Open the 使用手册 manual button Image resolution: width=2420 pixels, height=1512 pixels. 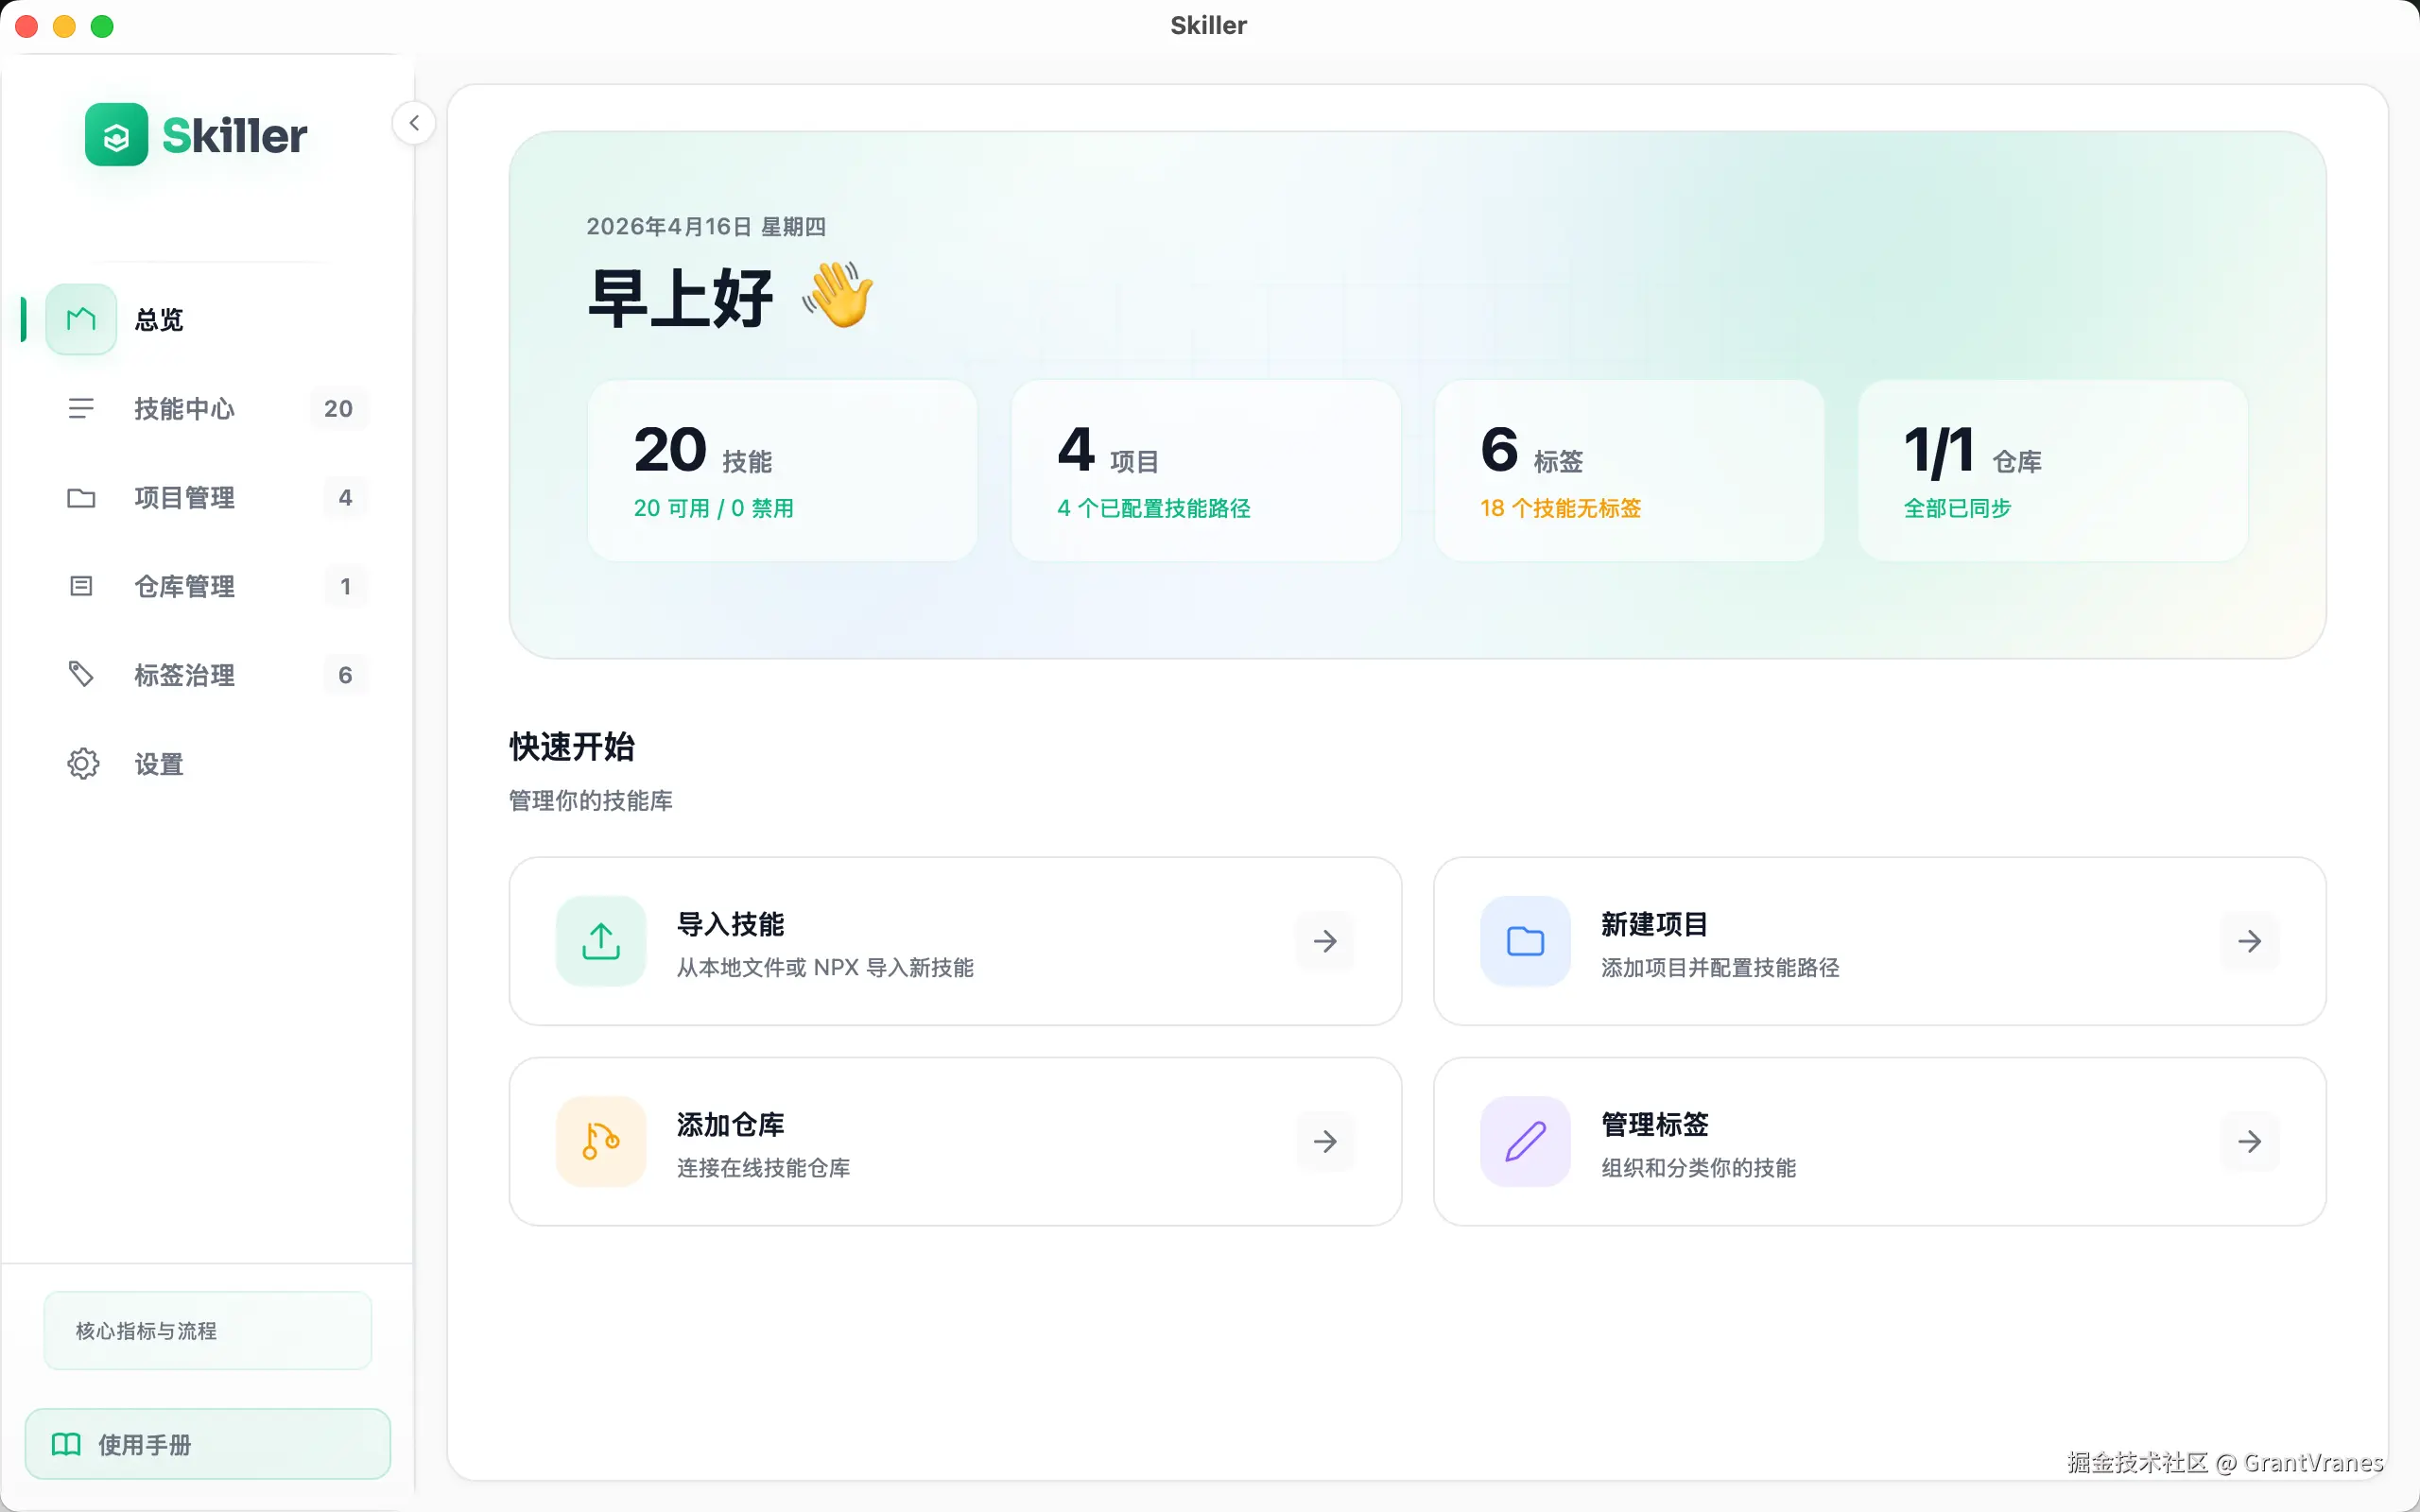[207, 1444]
